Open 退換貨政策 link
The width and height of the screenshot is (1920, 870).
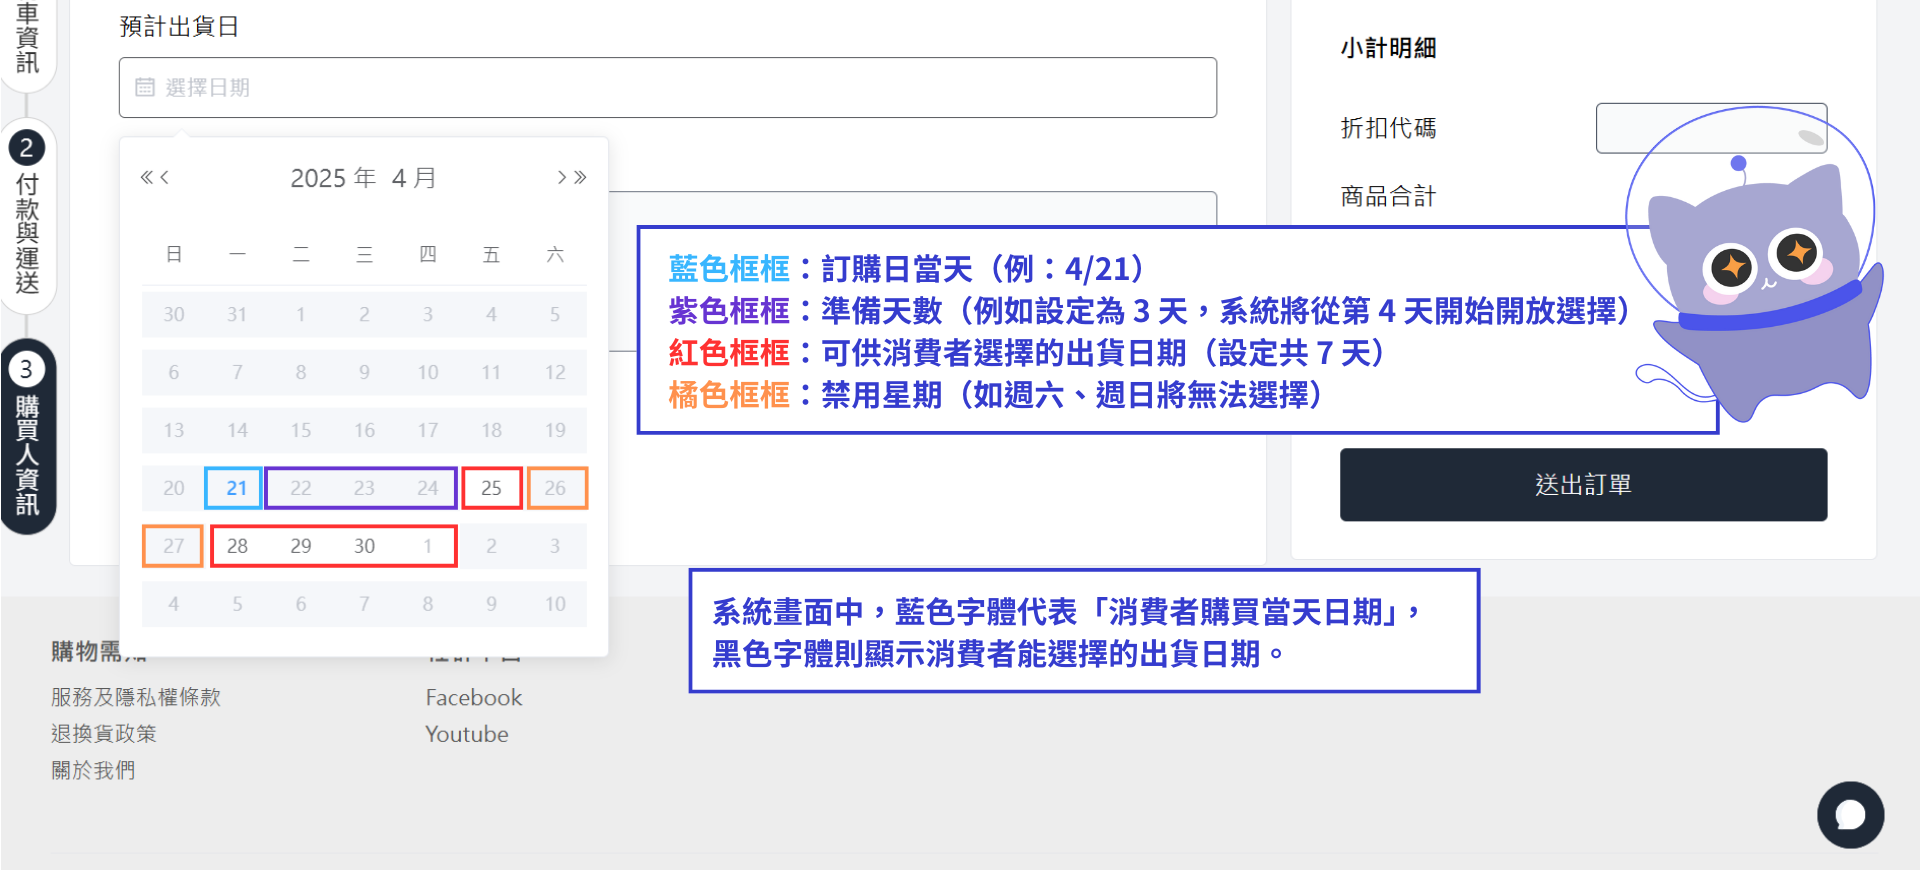point(104,734)
